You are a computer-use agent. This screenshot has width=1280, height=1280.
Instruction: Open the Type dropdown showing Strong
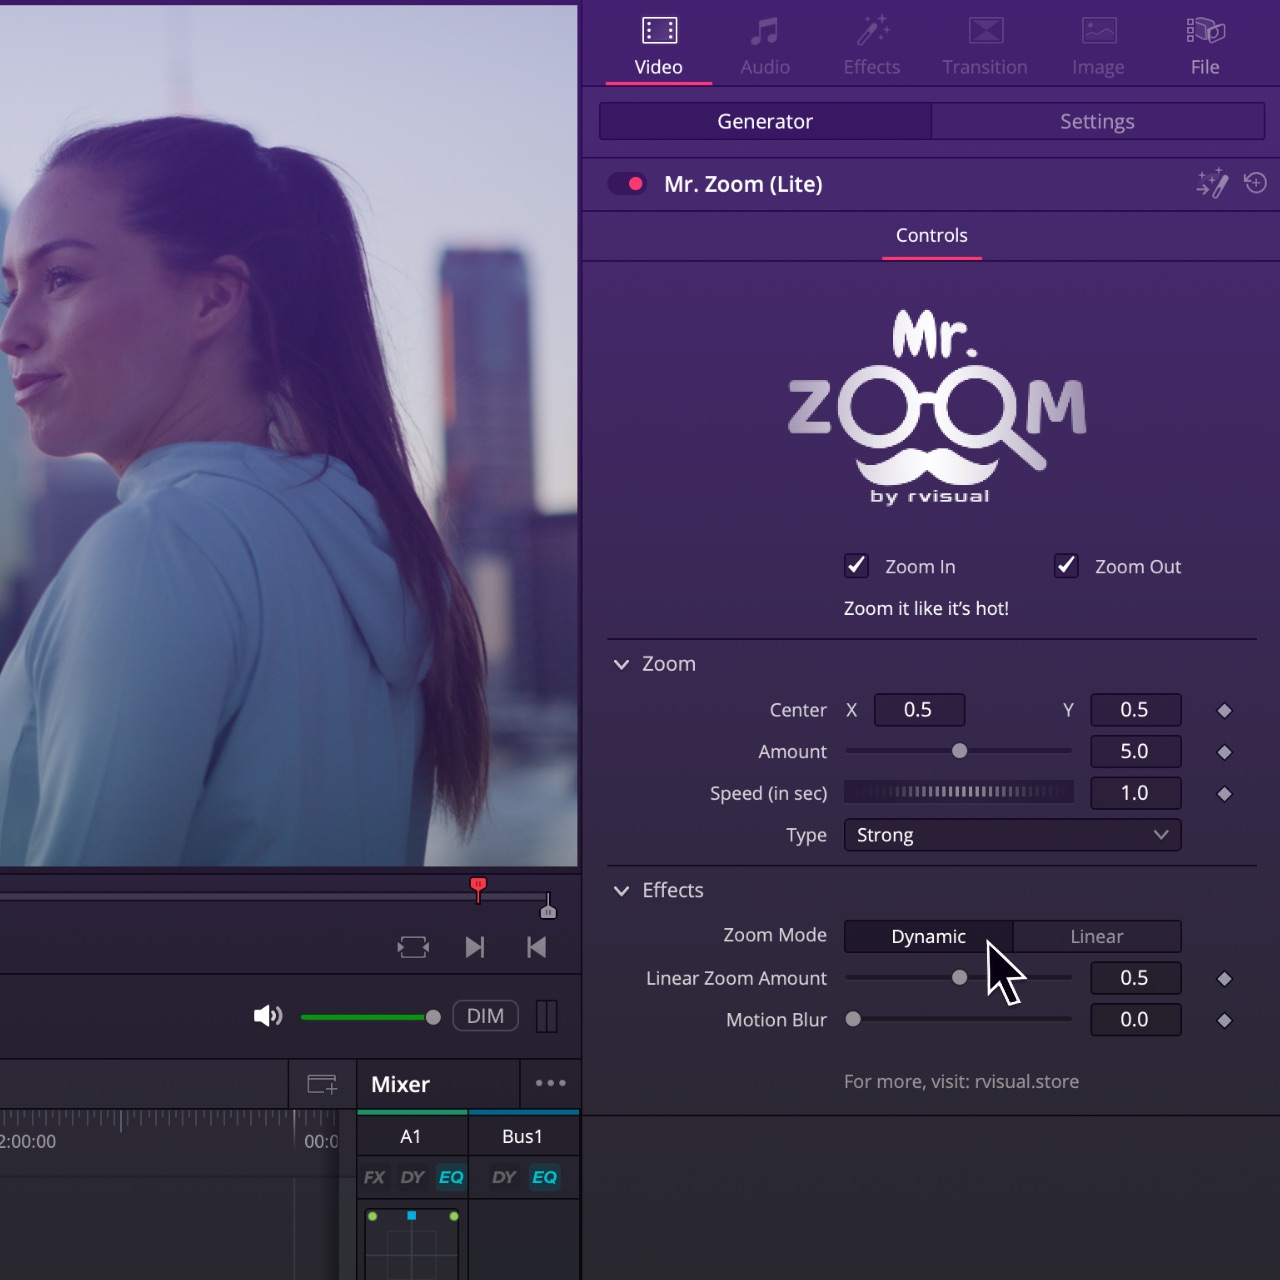coord(1012,835)
